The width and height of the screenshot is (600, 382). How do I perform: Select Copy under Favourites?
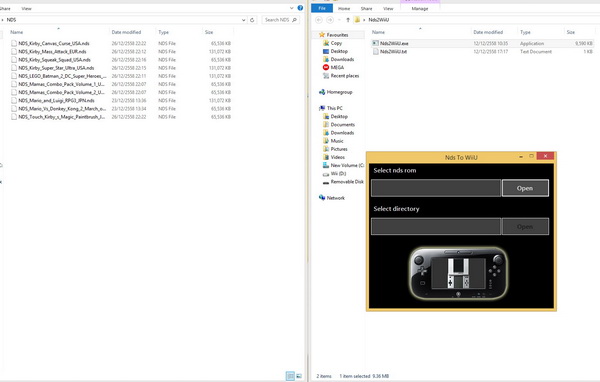pos(336,43)
